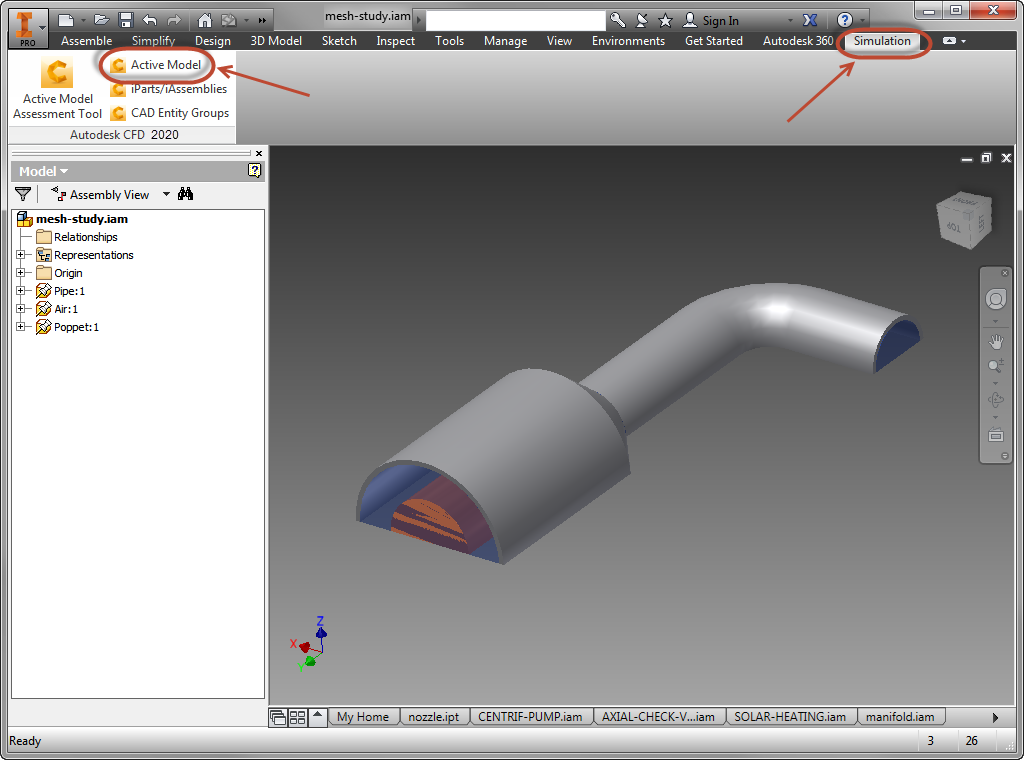Switch to the Simplify ribbon tab
The width and height of the screenshot is (1024, 760).
click(x=153, y=40)
